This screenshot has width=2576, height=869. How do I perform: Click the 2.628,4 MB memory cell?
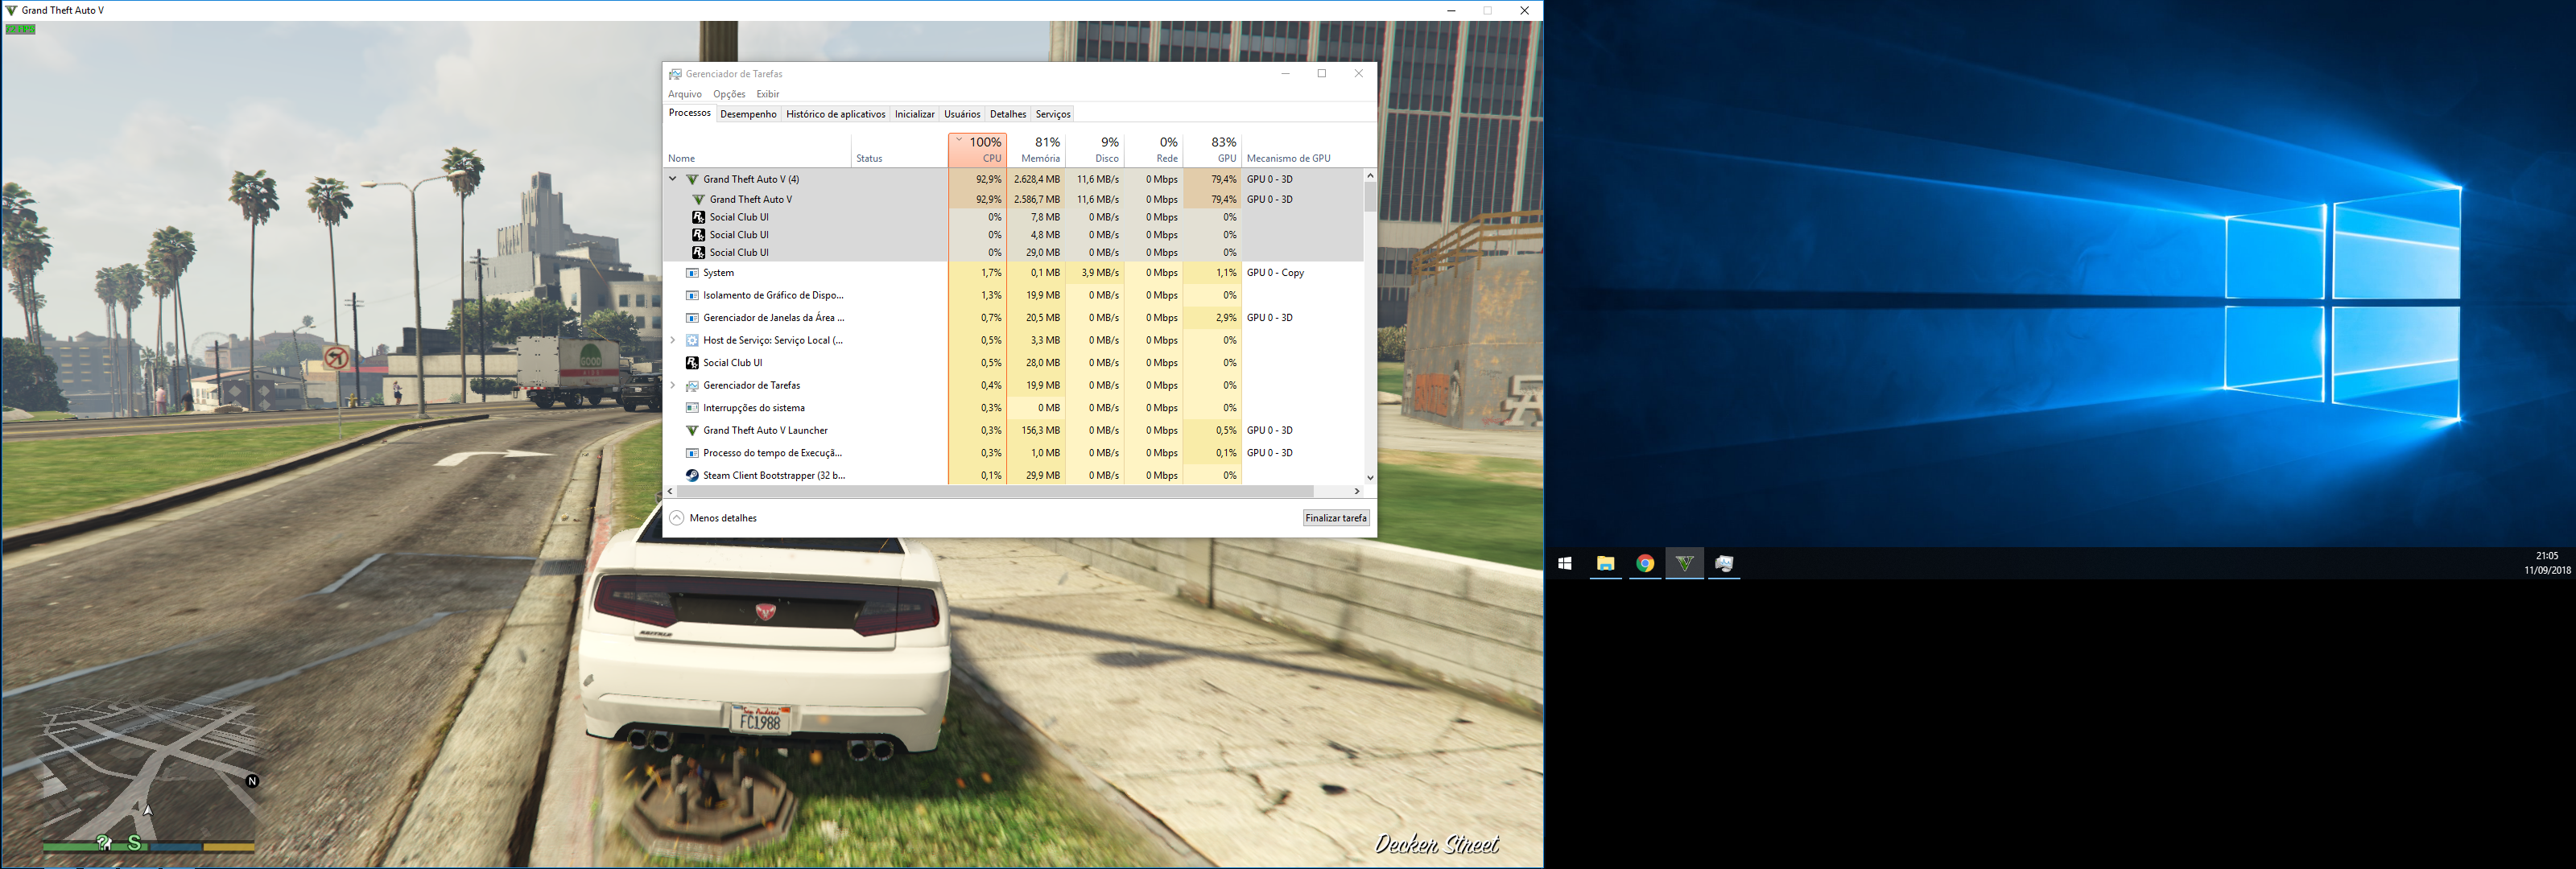[x=1036, y=180]
